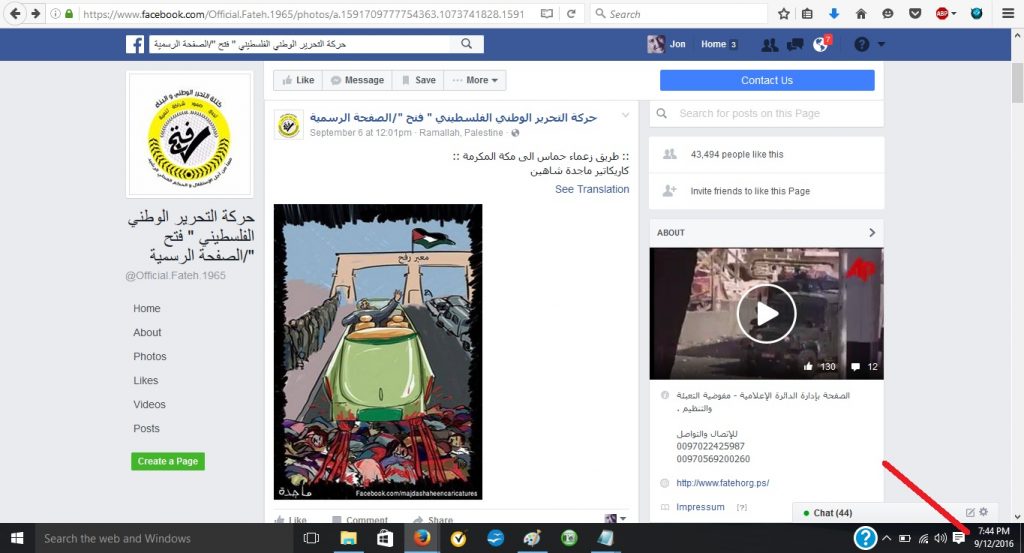
Task: Open the Windows Store taskbar icon
Action: point(385,538)
